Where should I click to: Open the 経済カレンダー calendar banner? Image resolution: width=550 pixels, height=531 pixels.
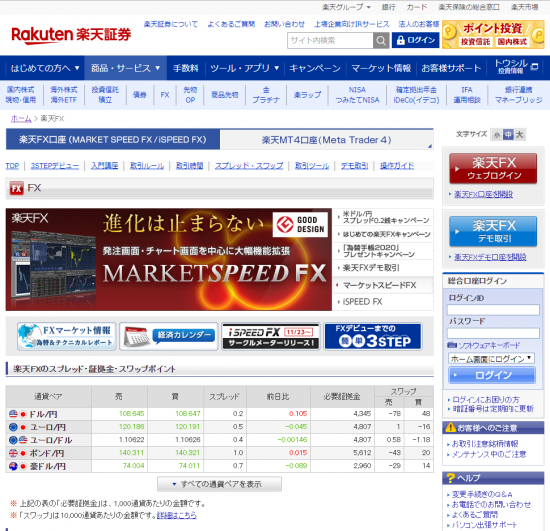click(x=169, y=336)
